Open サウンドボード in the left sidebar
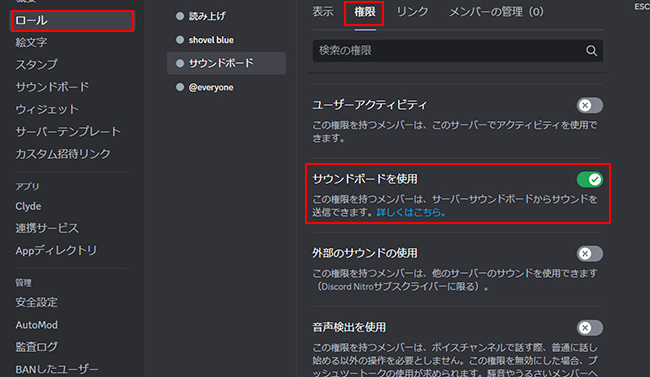The image size is (650, 377). tap(52, 87)
